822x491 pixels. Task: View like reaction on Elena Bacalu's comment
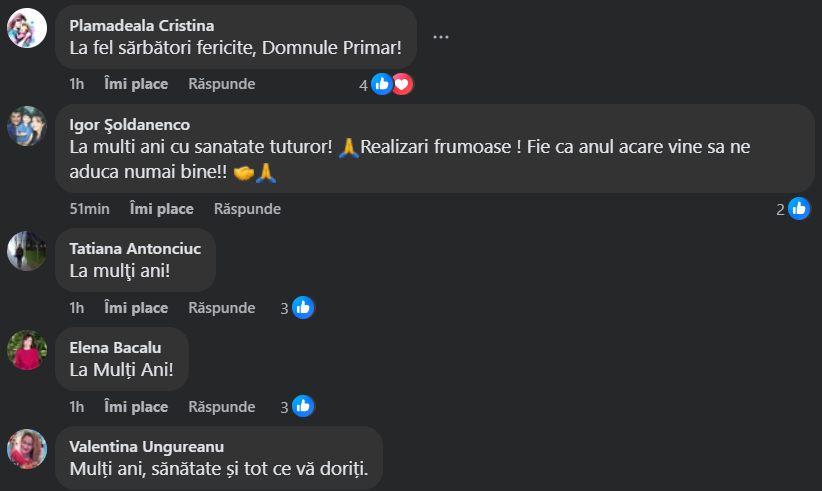303,407
